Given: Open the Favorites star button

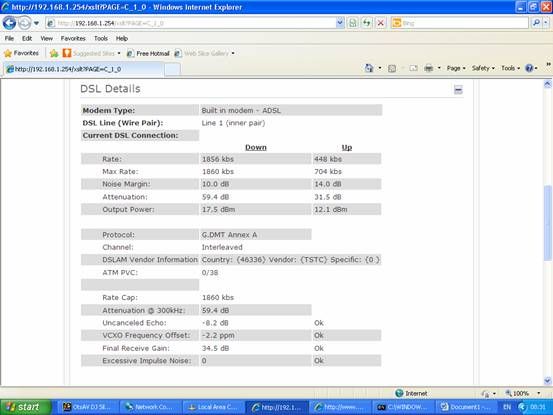Looking at the screenshot, I should click(x=21, y=53).
